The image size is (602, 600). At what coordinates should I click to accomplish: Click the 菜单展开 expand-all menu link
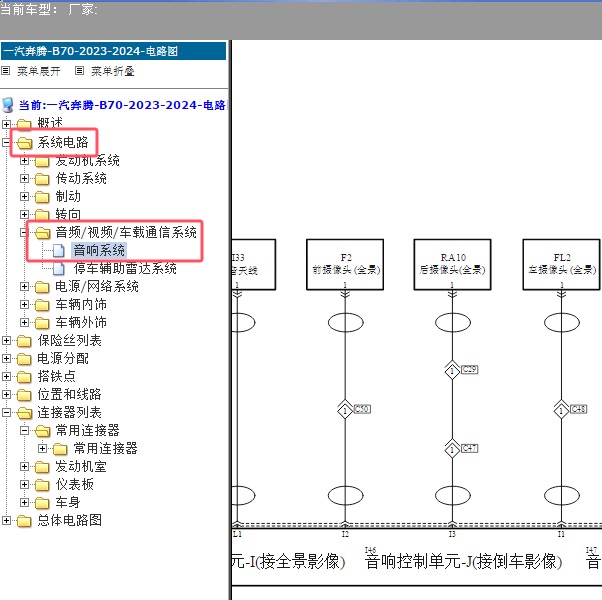(39, 71)
